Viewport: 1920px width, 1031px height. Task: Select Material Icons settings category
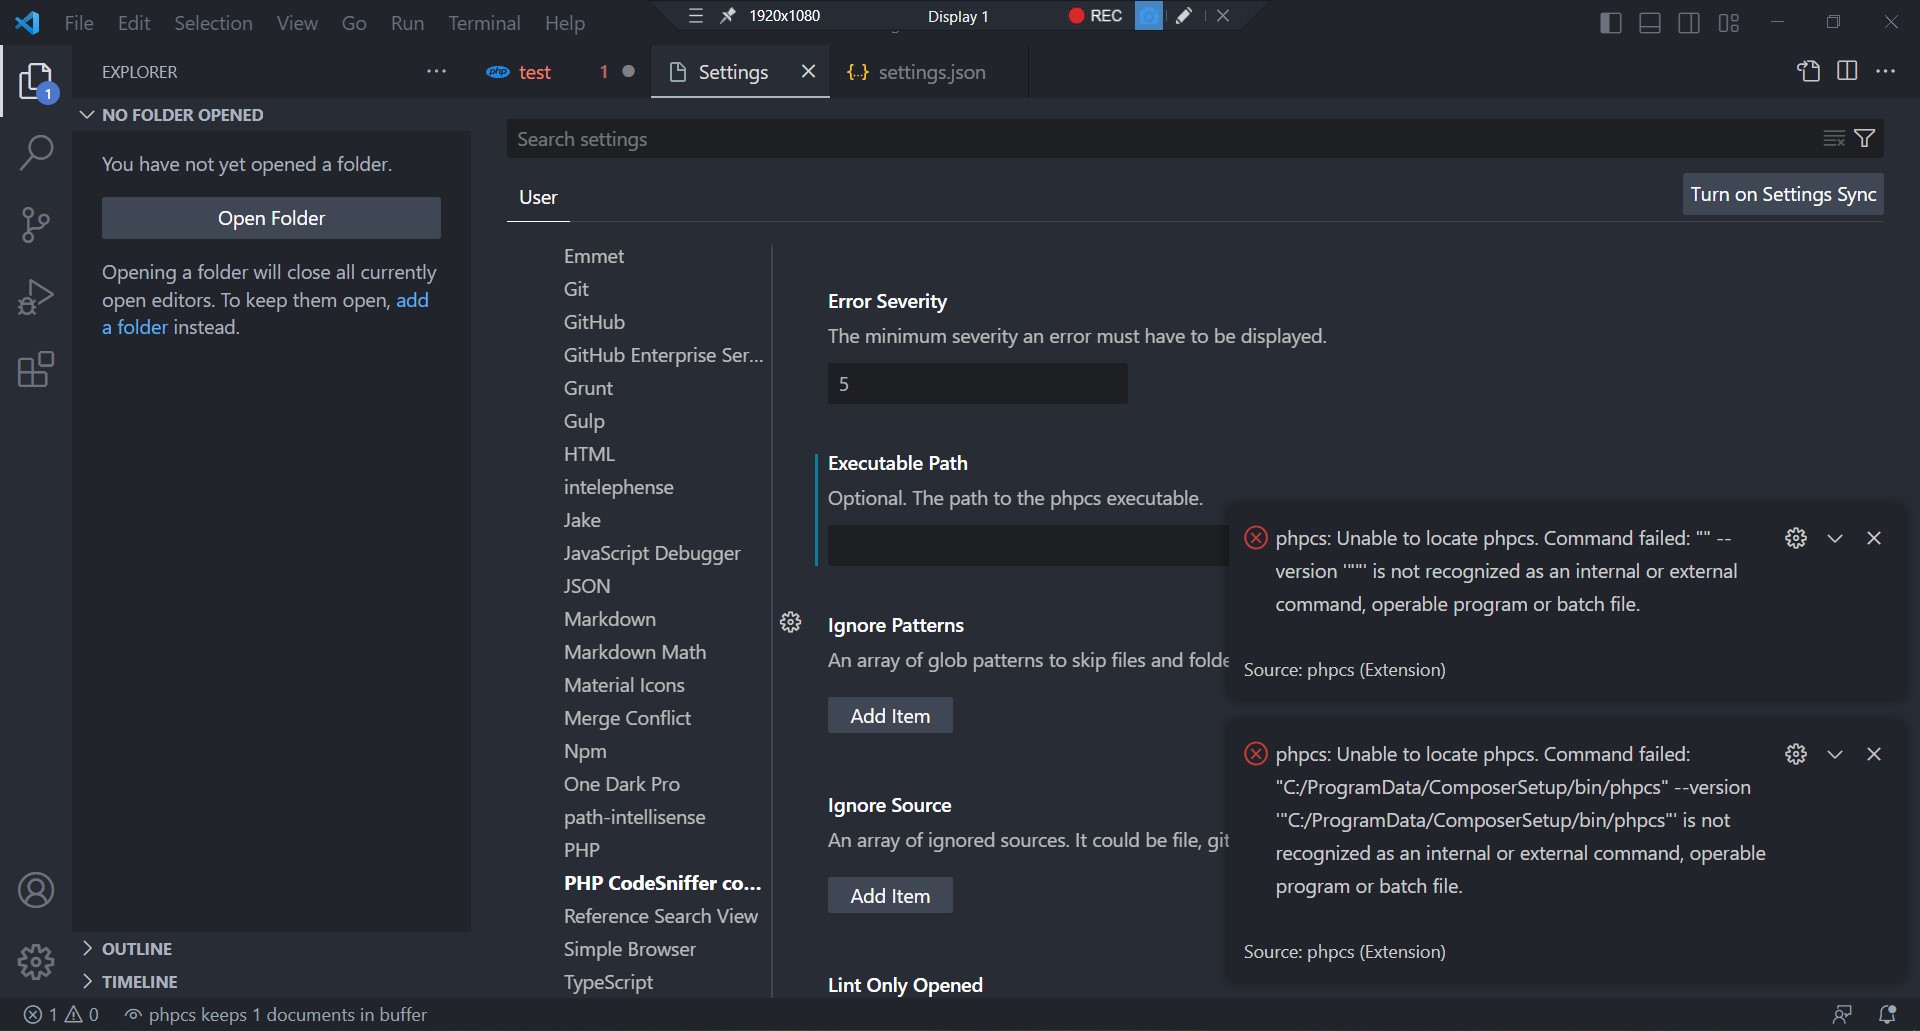tap(624, 685)
